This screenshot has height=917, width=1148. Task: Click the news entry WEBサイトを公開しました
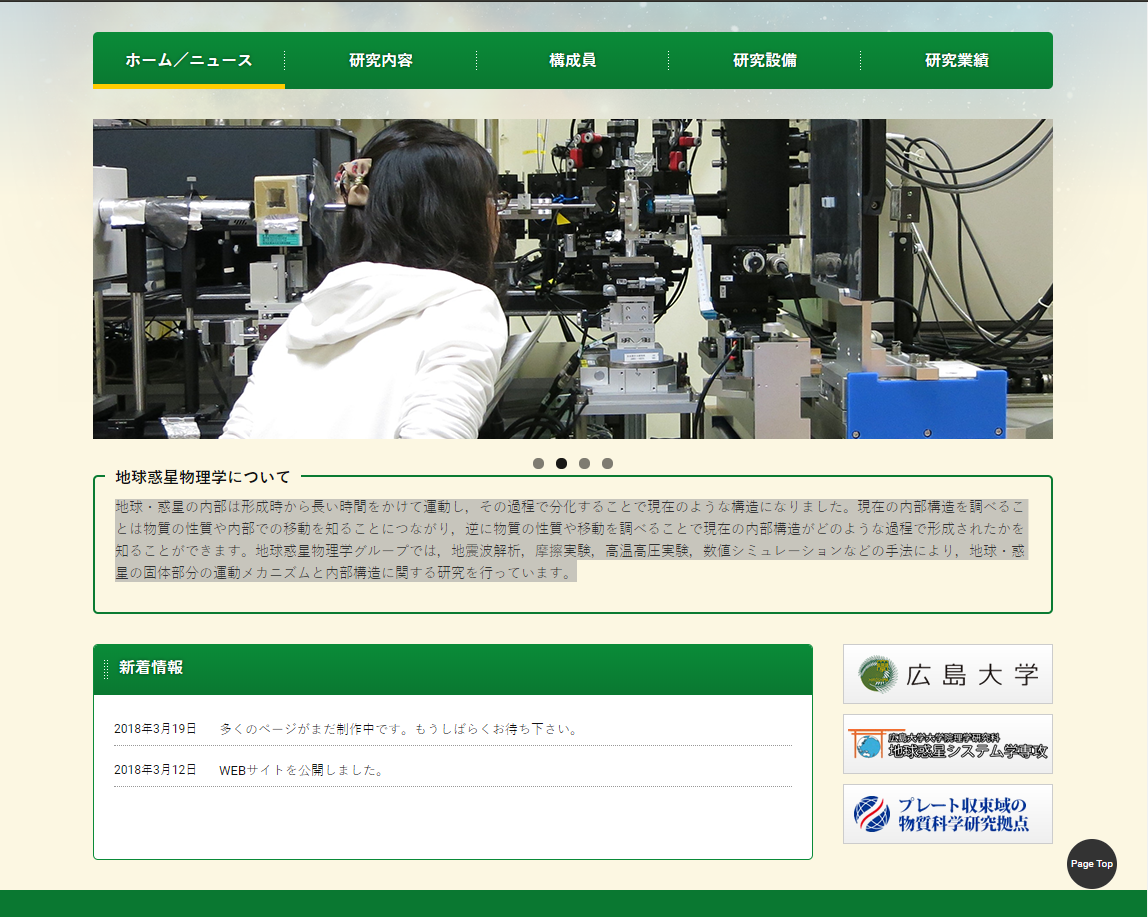point(302,770)
